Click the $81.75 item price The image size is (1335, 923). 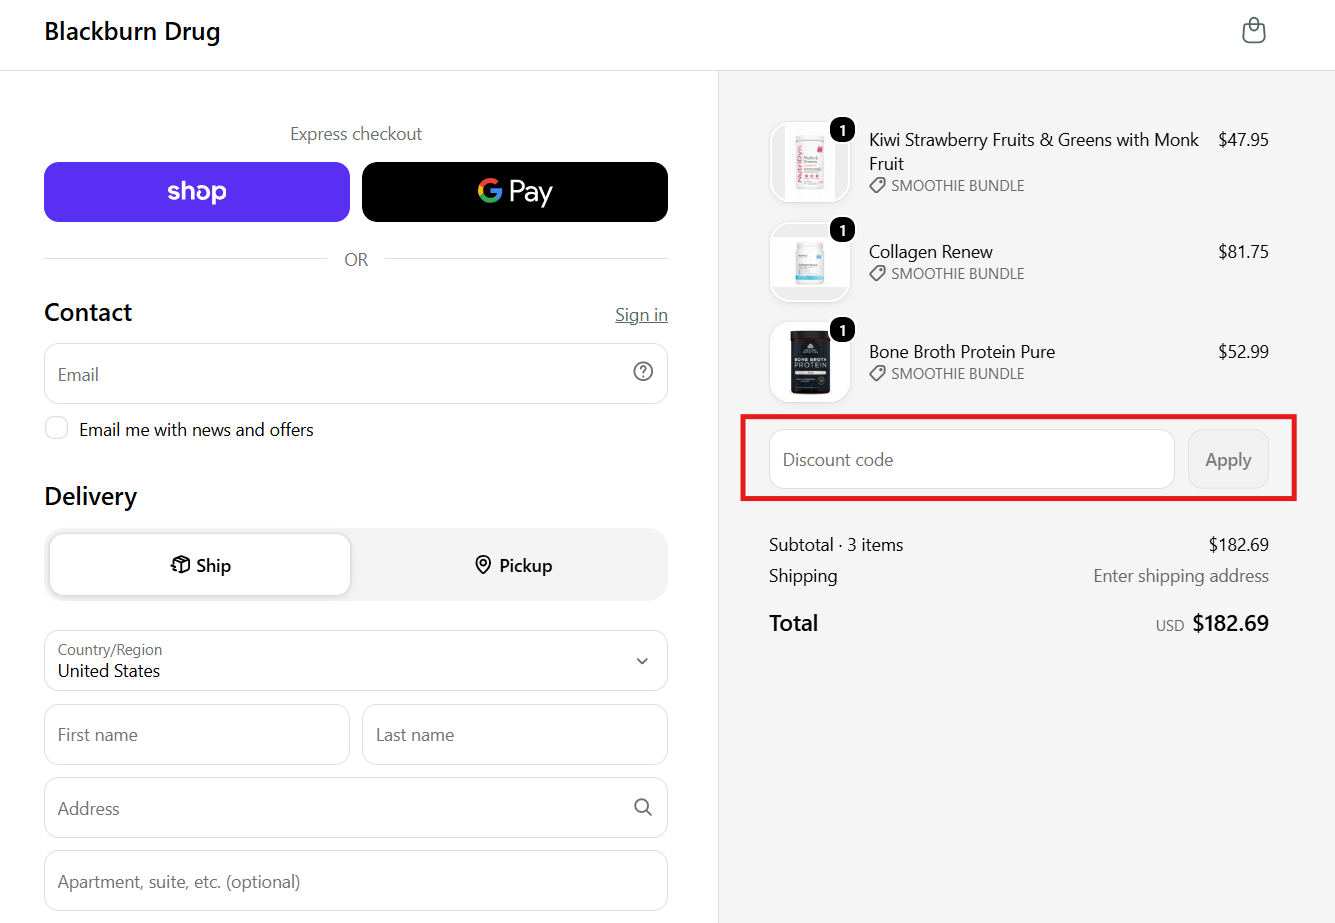tap(1243, 252)
